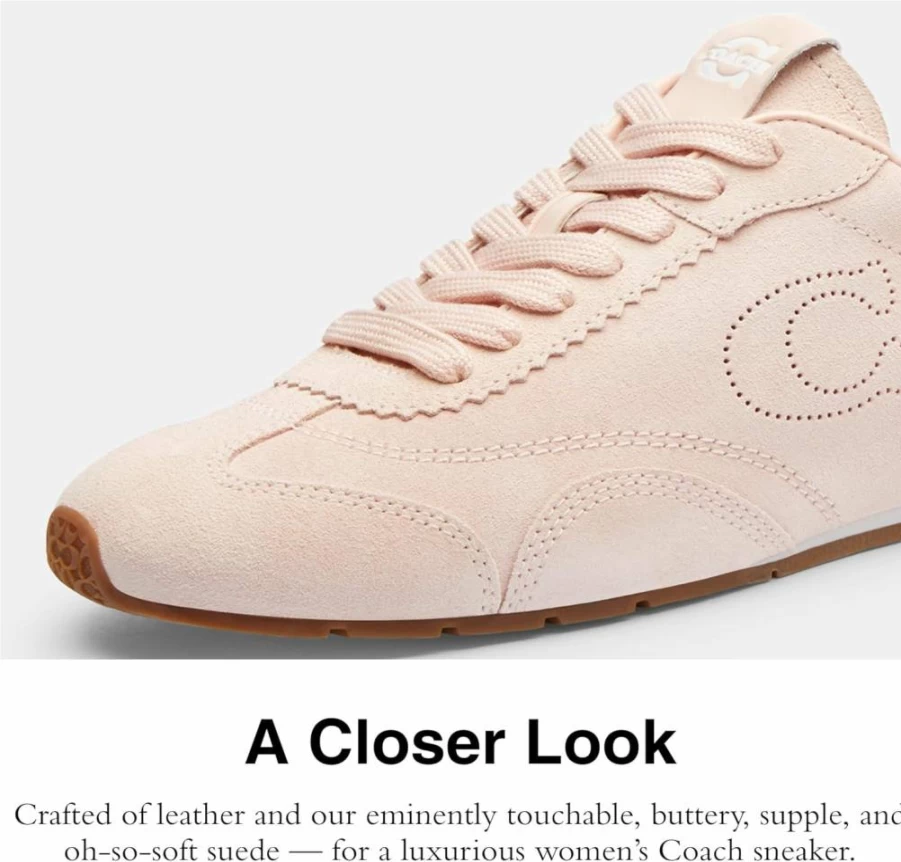Click the empty gray backdrop behind sneaker
Viewport: 901px width, 862px height.
[230, 172]
